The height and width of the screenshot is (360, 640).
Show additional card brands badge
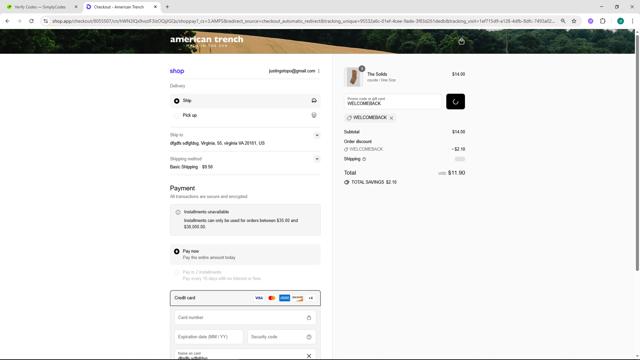coord(311,298)
